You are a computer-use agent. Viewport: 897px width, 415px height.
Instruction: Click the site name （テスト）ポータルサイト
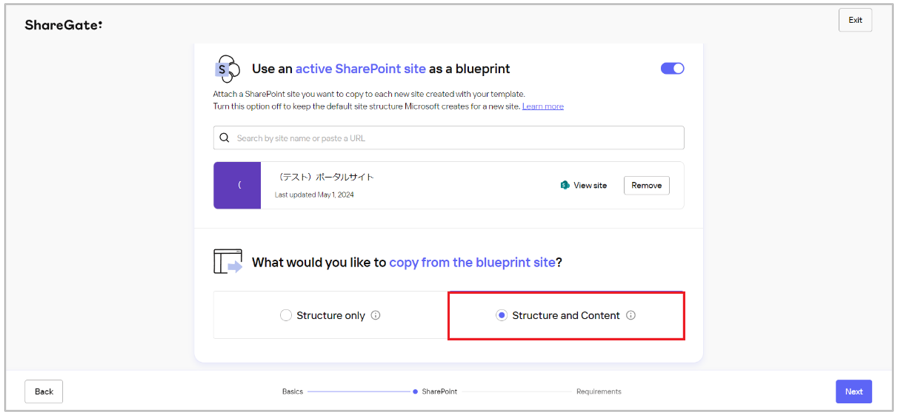point(324,177)
